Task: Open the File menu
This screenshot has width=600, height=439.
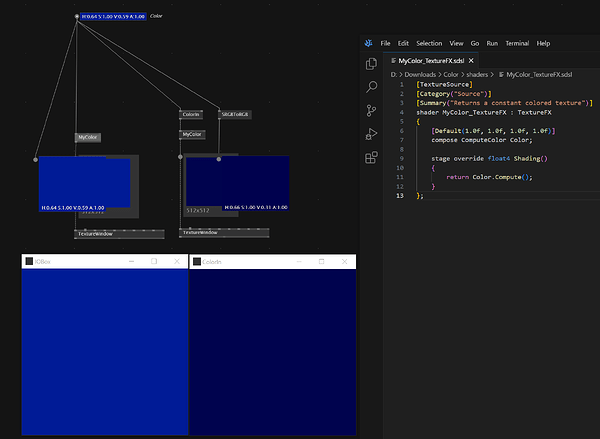Action: point(385,43)
